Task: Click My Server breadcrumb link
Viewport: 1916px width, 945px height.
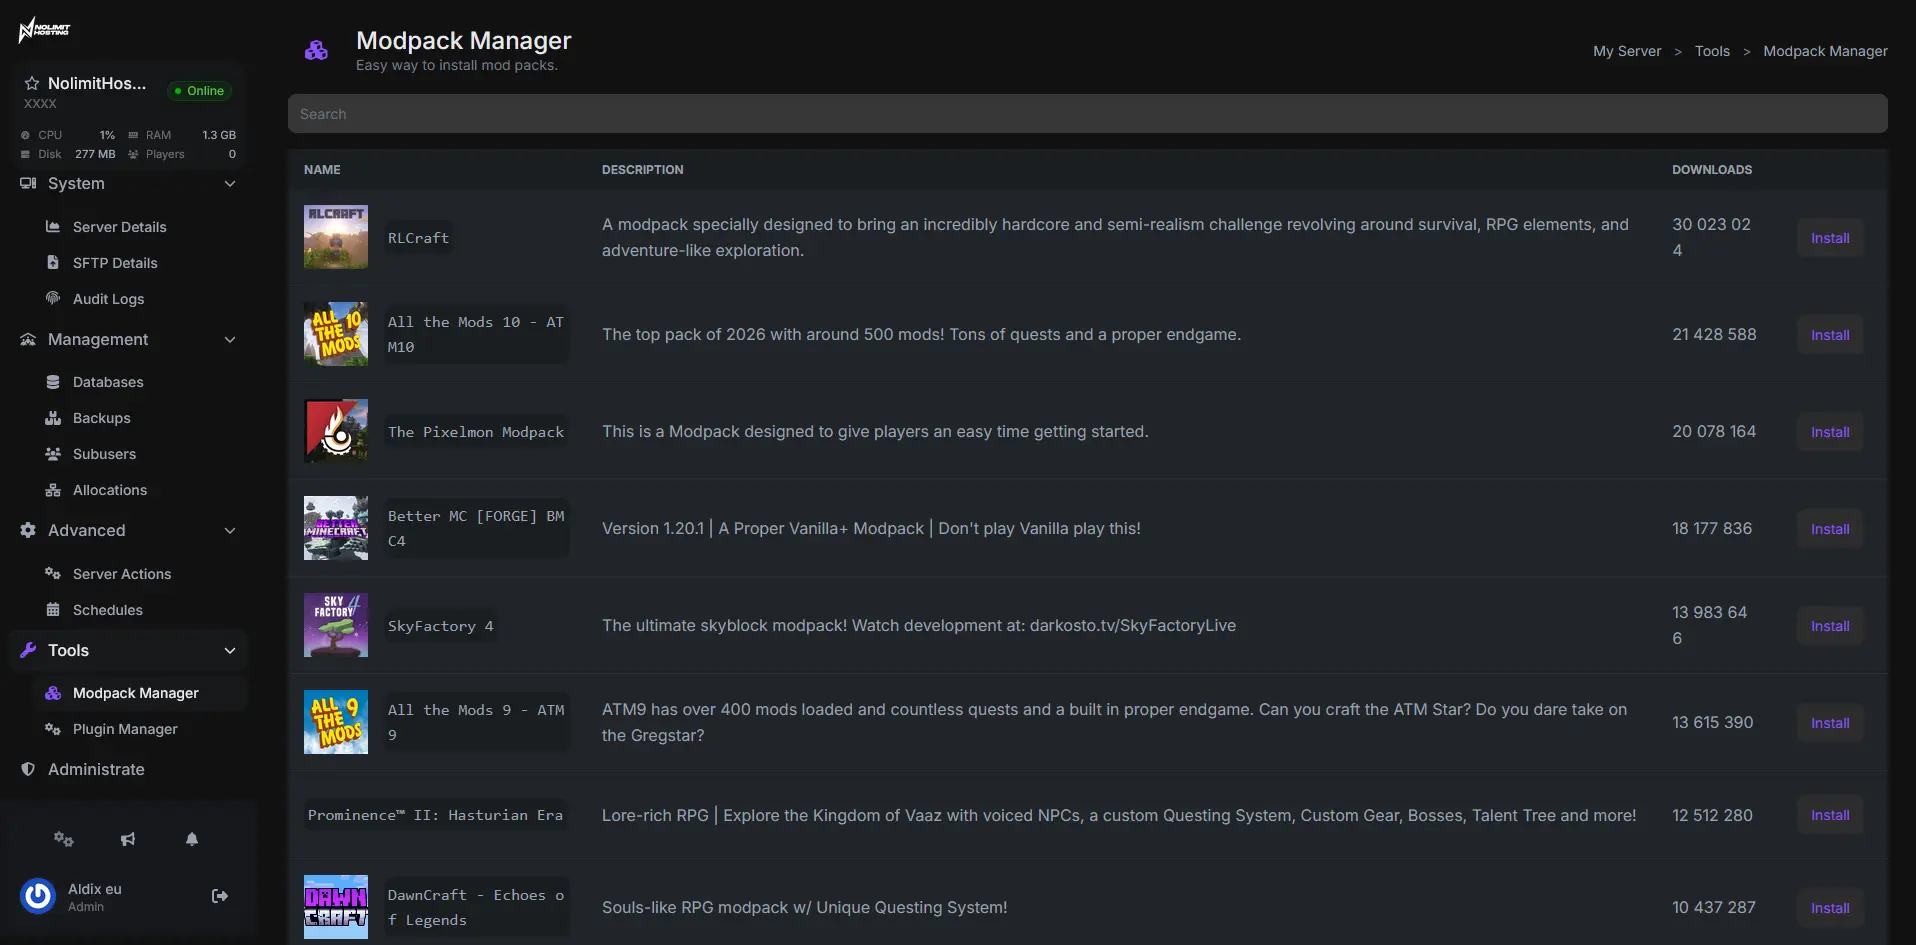Action: tap(1627, 51)
